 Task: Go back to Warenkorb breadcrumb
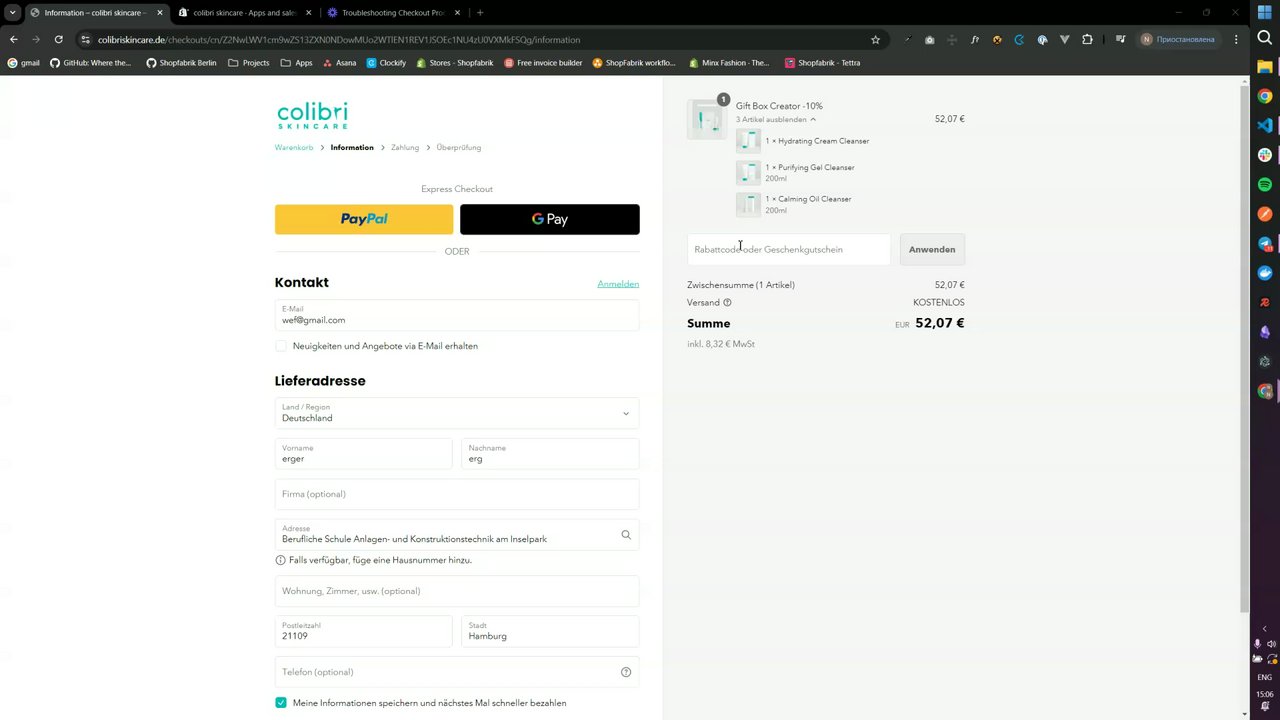[x=294, y=147]
